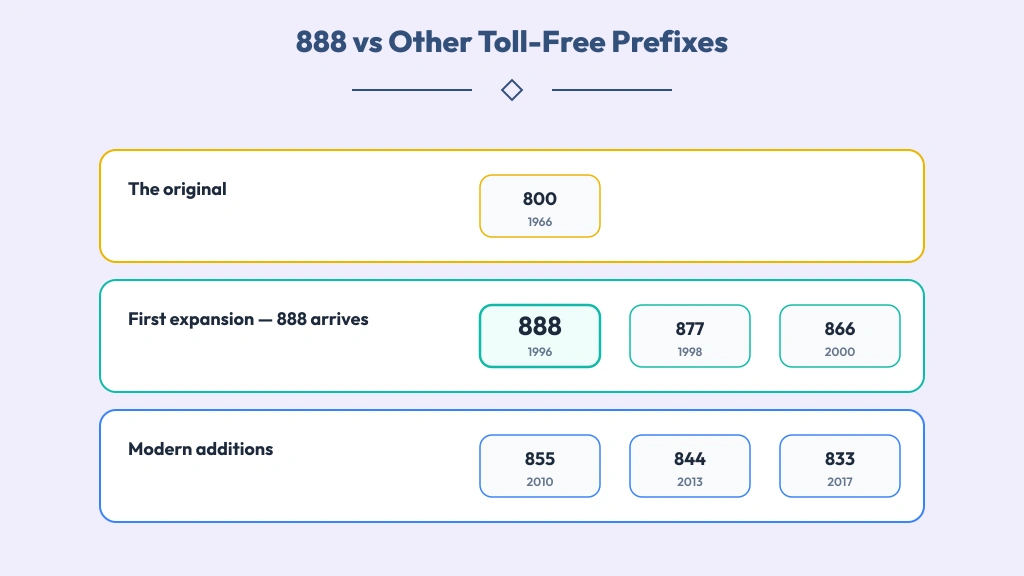The image size is (1024, 576).
Task: Click the '888 vs Other Toll-Free Prefixes' title
Action: tap(512, 42)
